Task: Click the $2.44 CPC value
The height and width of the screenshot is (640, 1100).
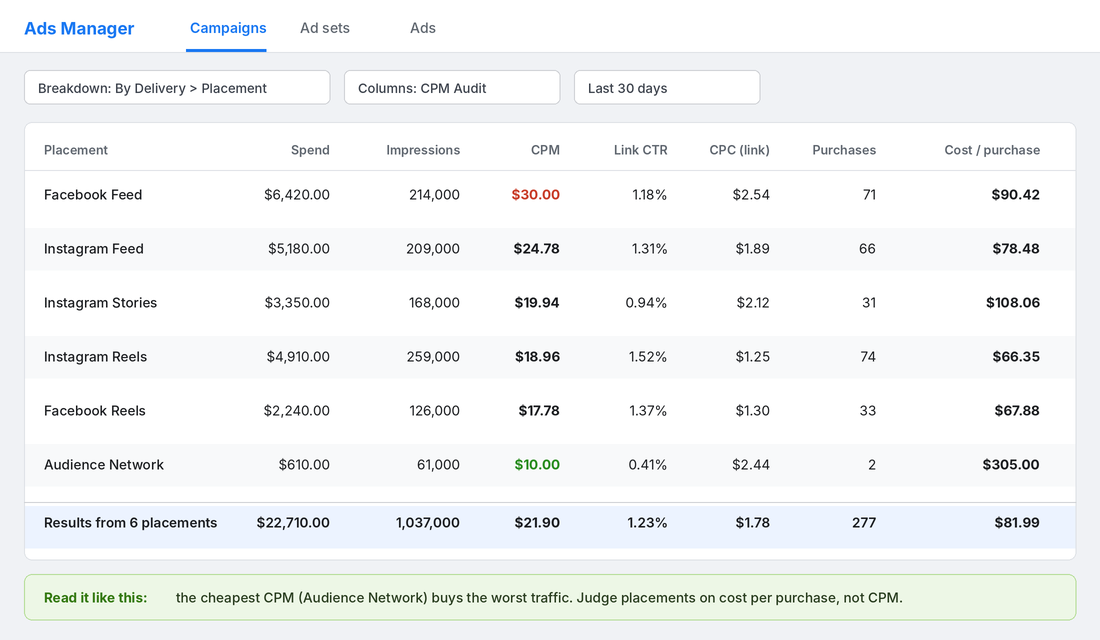Action: (751, 465)
